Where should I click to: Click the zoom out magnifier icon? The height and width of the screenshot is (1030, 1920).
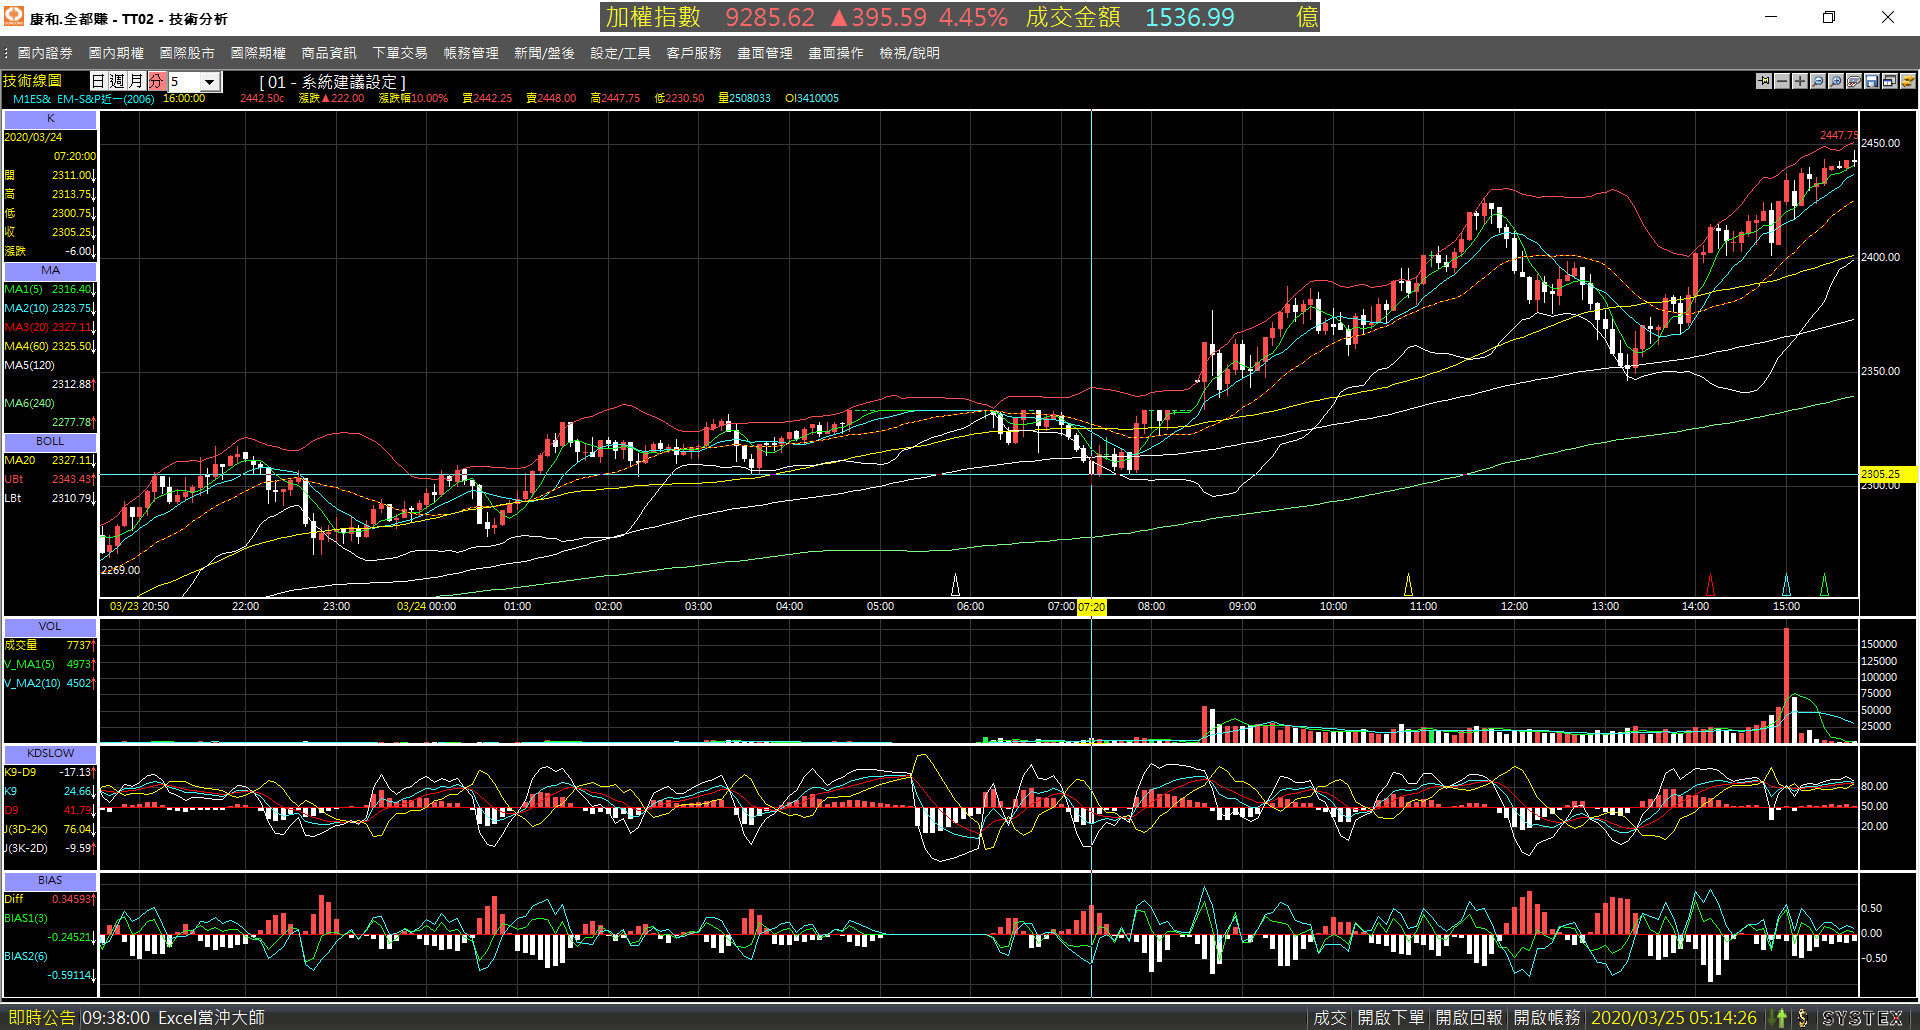(x=1818, y=81)
